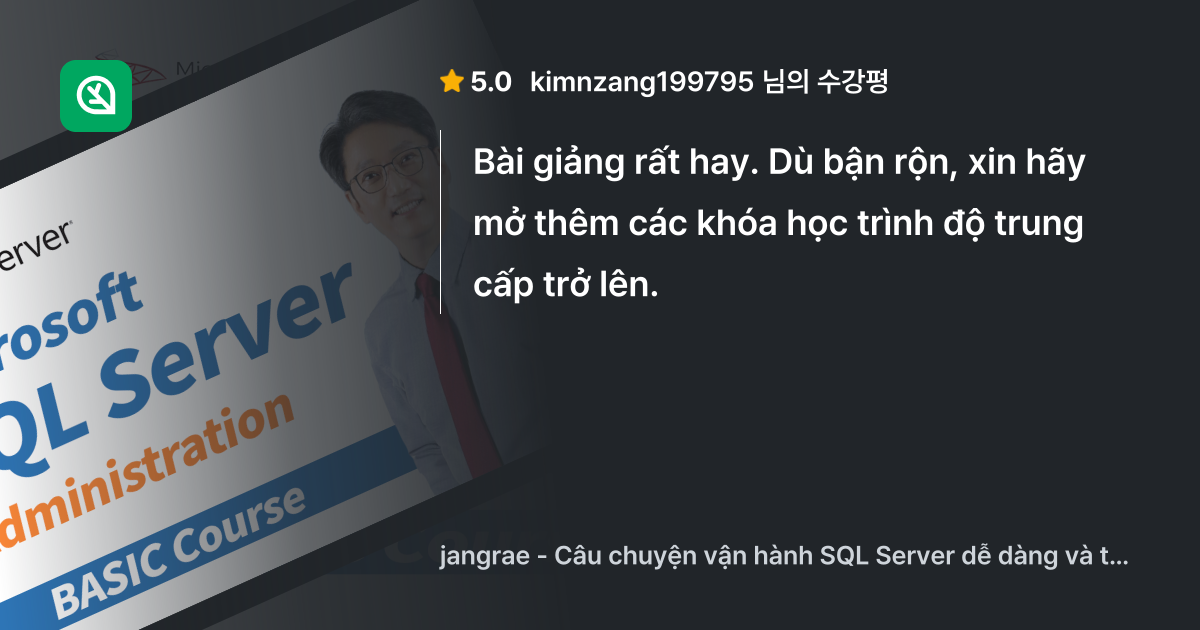Click the vertical divider beside the review

click(440, 222)
